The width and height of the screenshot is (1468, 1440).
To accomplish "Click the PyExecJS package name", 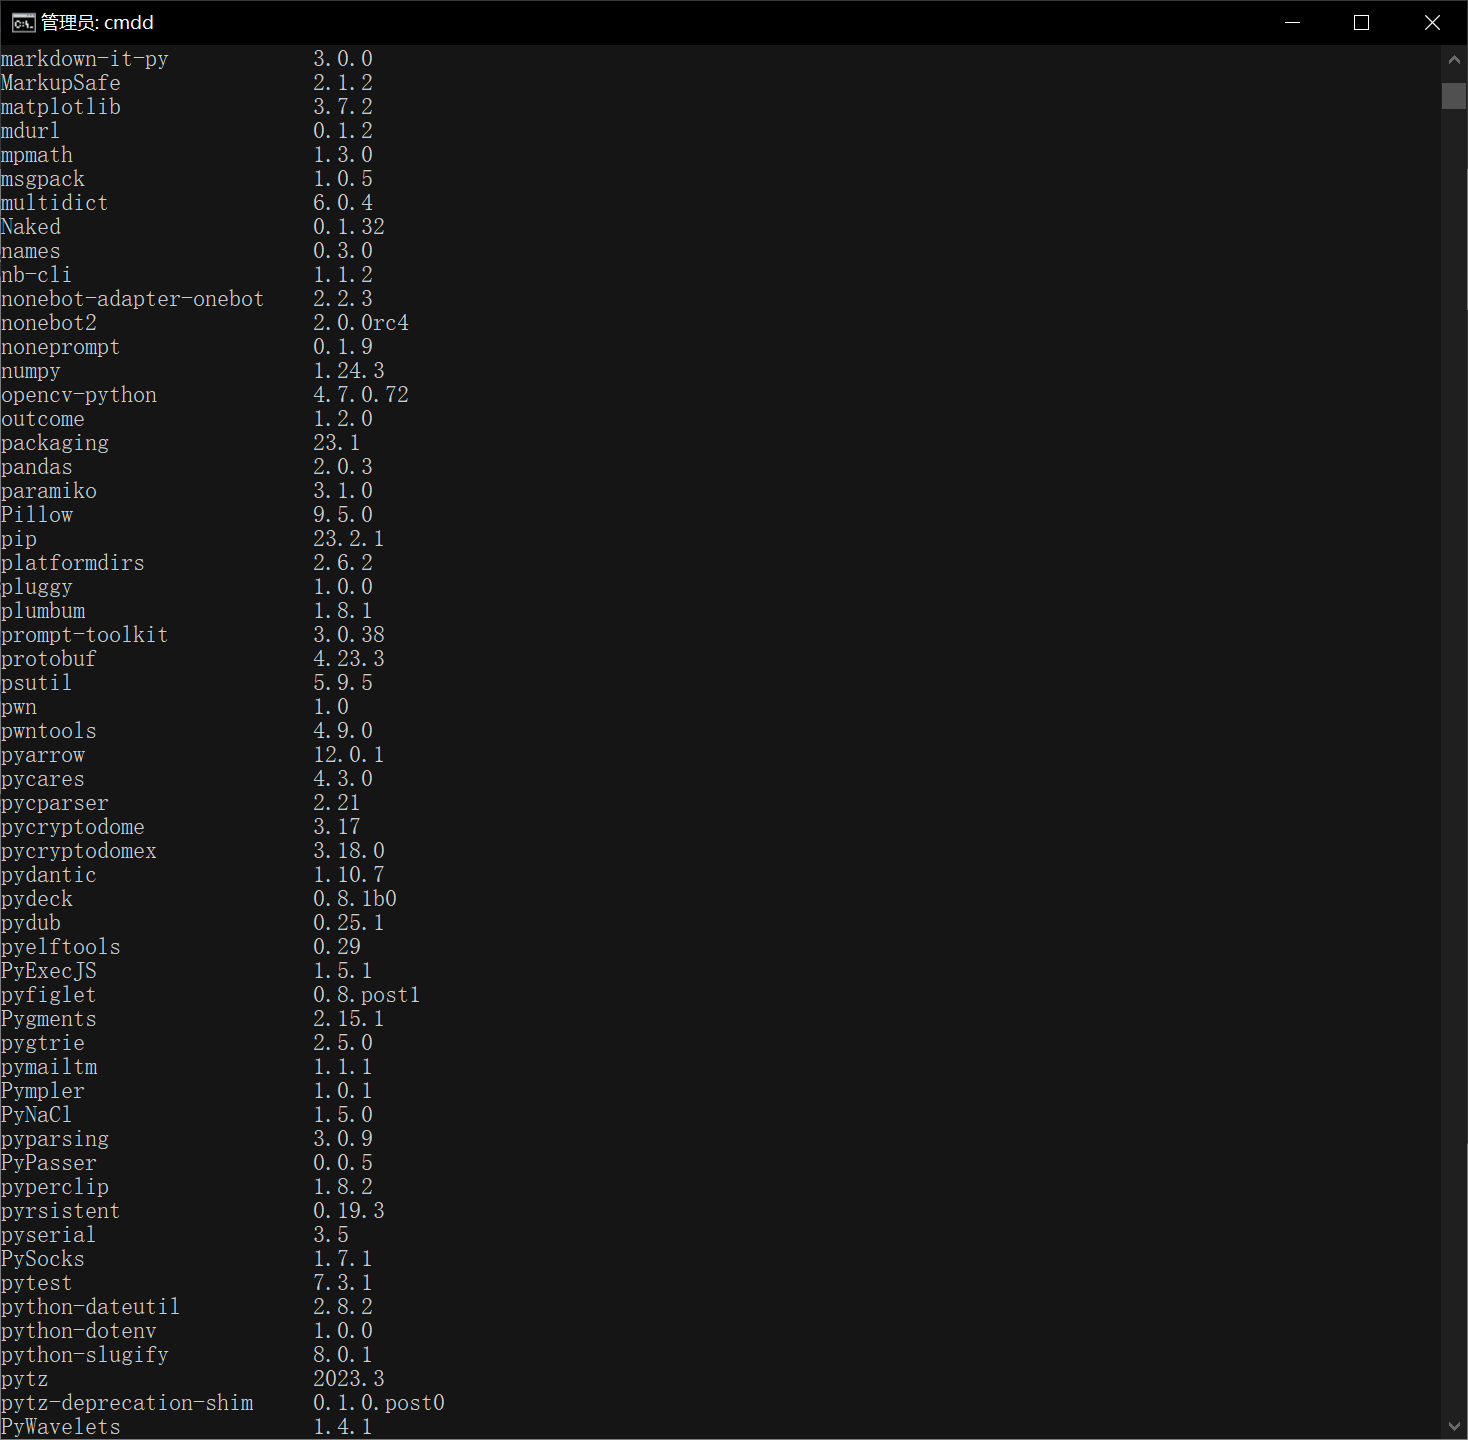I will tap(49, 971).
